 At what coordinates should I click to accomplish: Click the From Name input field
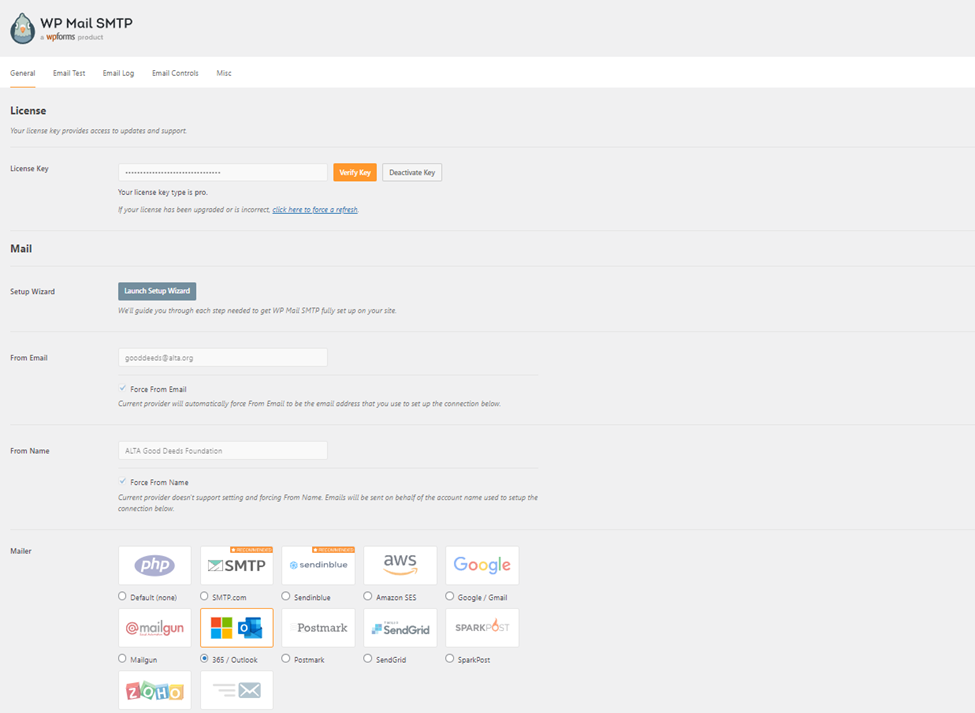click(223, 451)
